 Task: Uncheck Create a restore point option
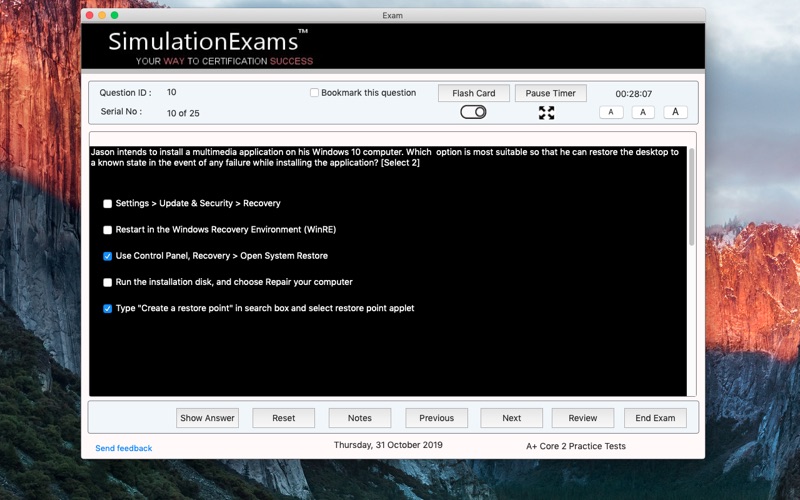click(107, 309)
